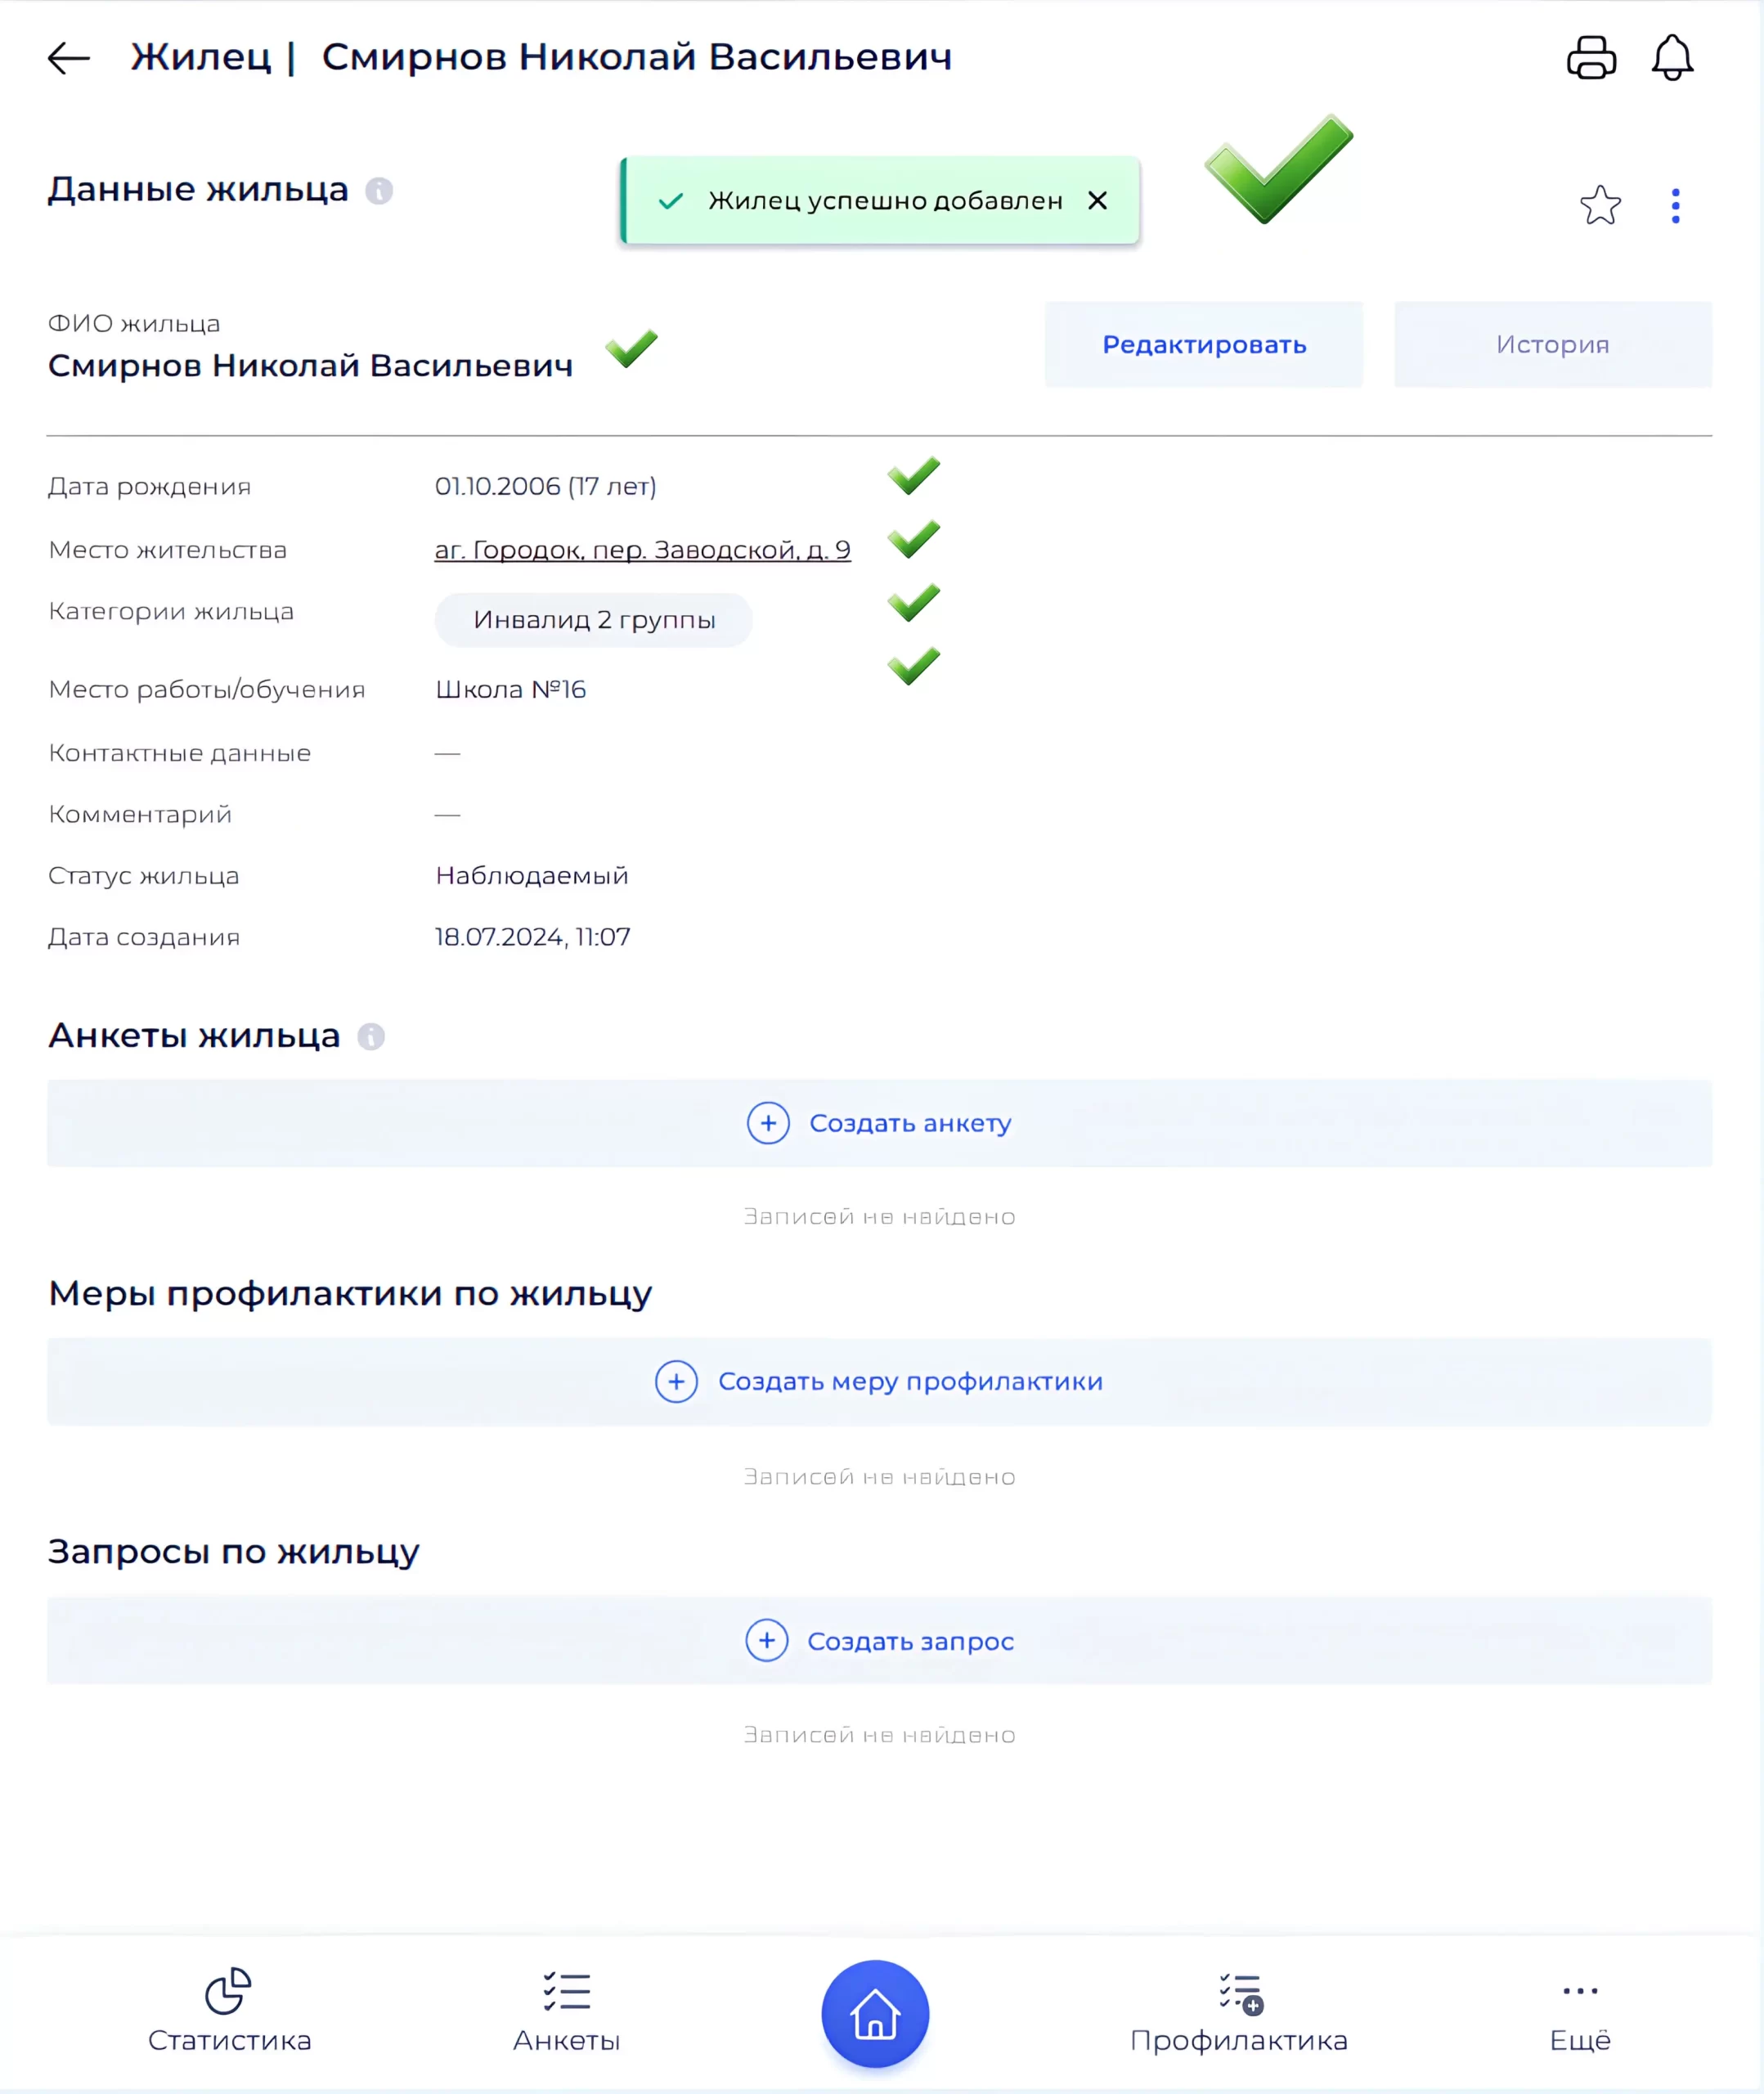Viewport: 1764px width, 2094px height.
Task: Switch to the Статистика tab
Action: (229, 2011)
